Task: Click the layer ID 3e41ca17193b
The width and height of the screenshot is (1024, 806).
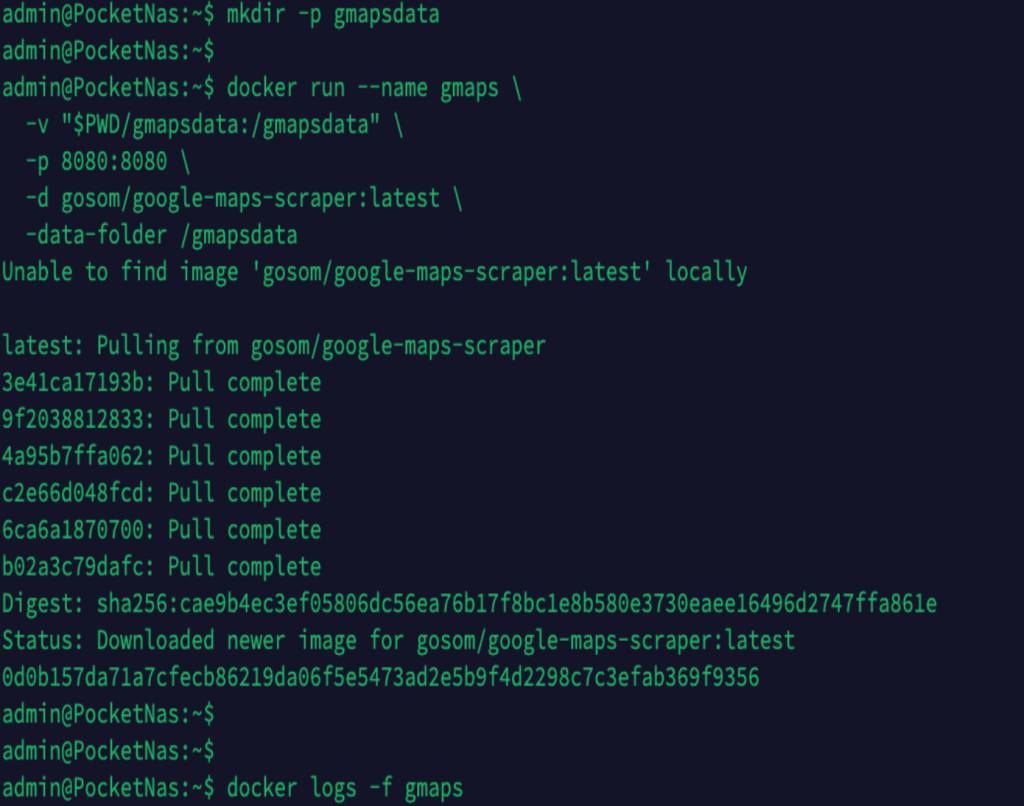Action: point(78,383)
